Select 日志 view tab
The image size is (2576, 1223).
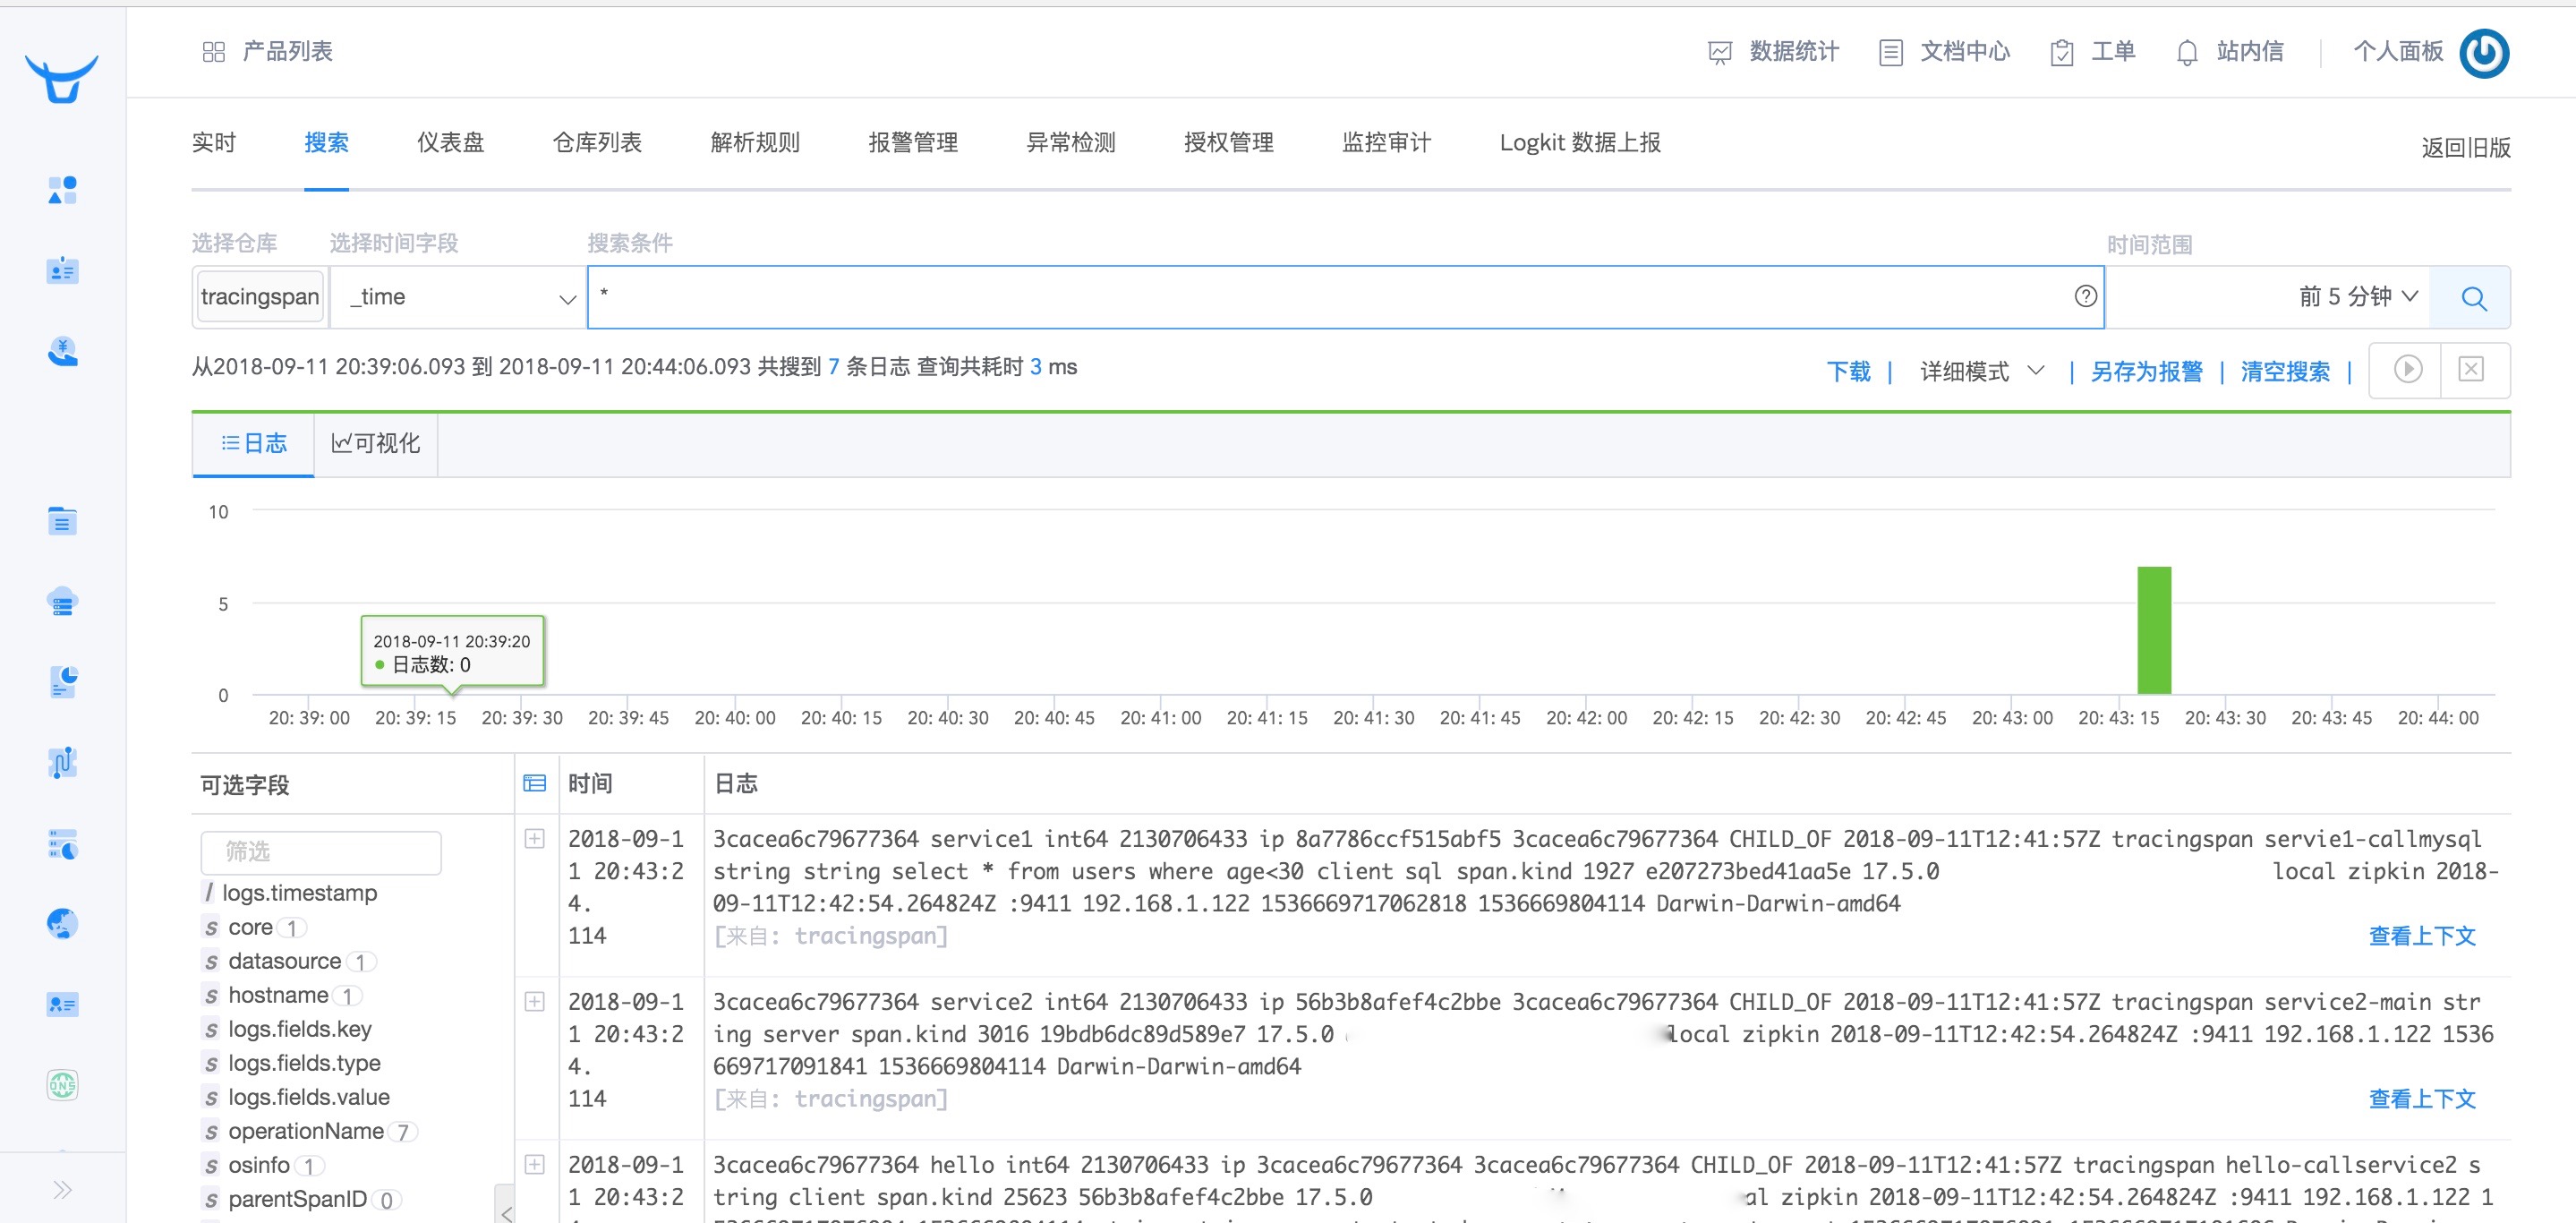point(254,444)
